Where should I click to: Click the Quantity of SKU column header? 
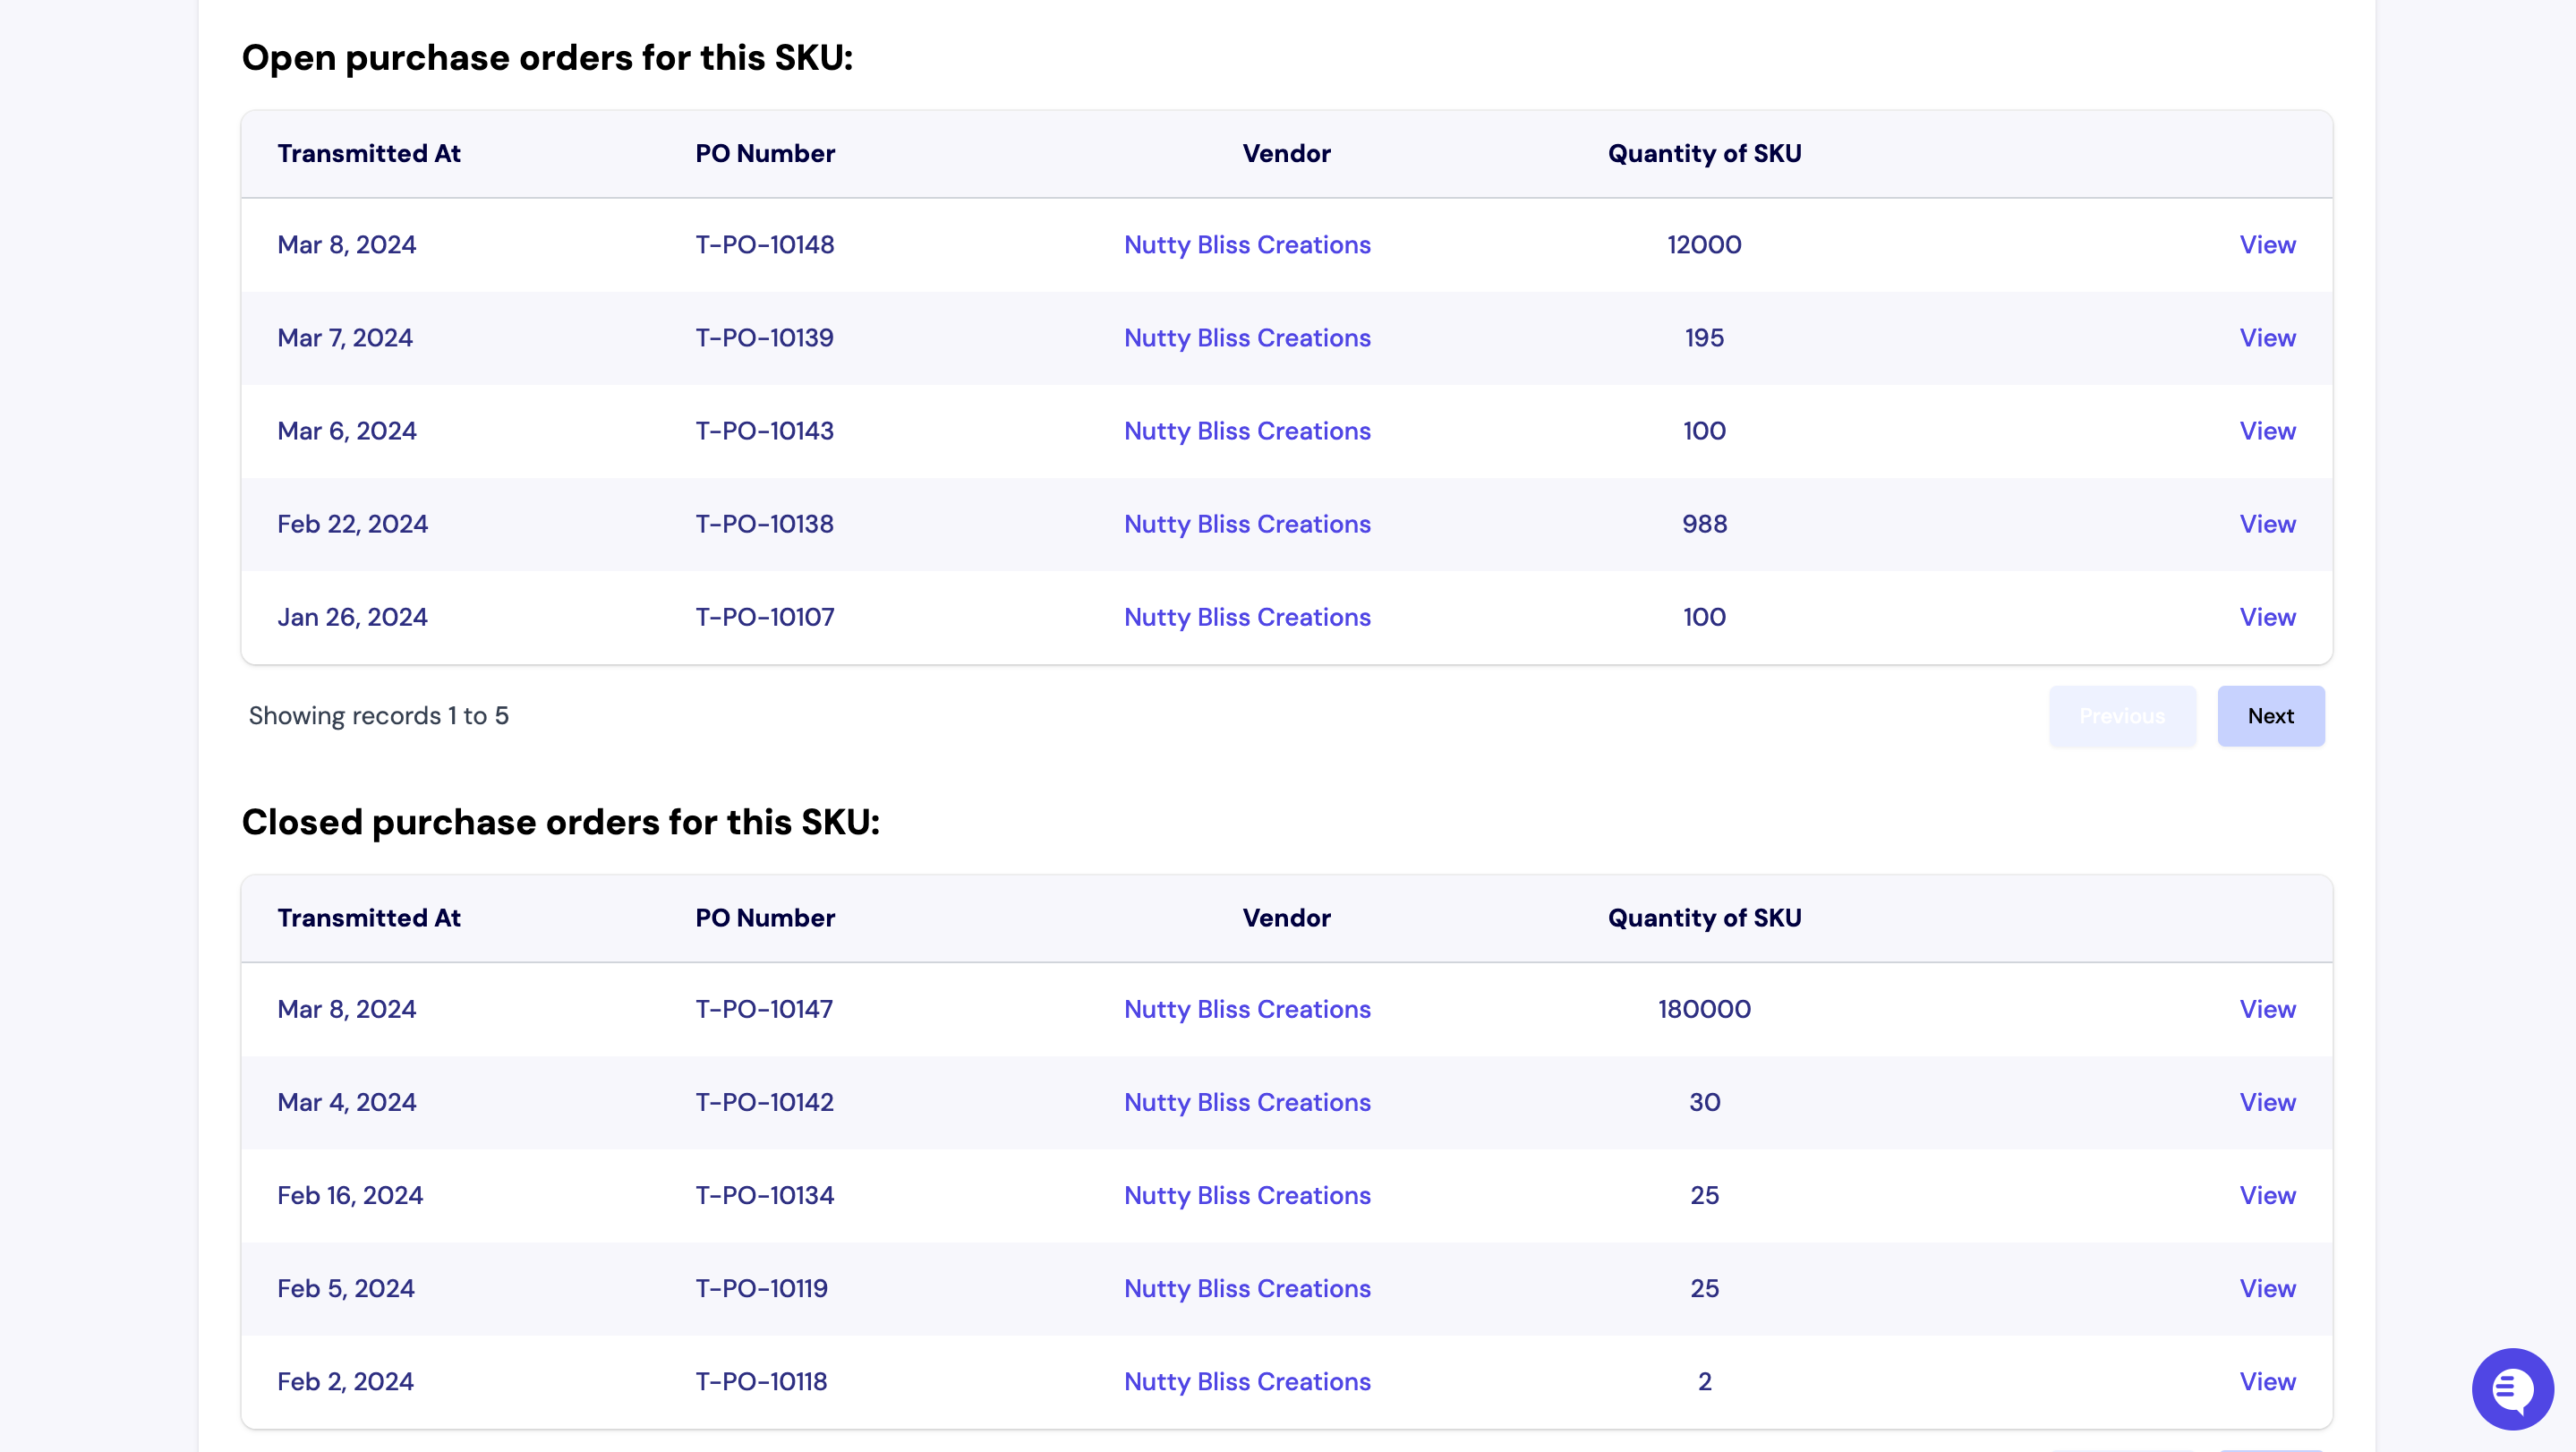click(1703, 153)
